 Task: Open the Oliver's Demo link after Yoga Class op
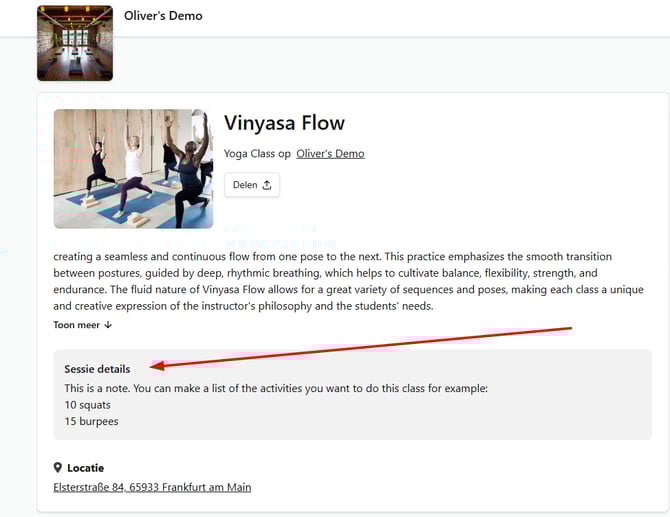[x=330, y=153]
